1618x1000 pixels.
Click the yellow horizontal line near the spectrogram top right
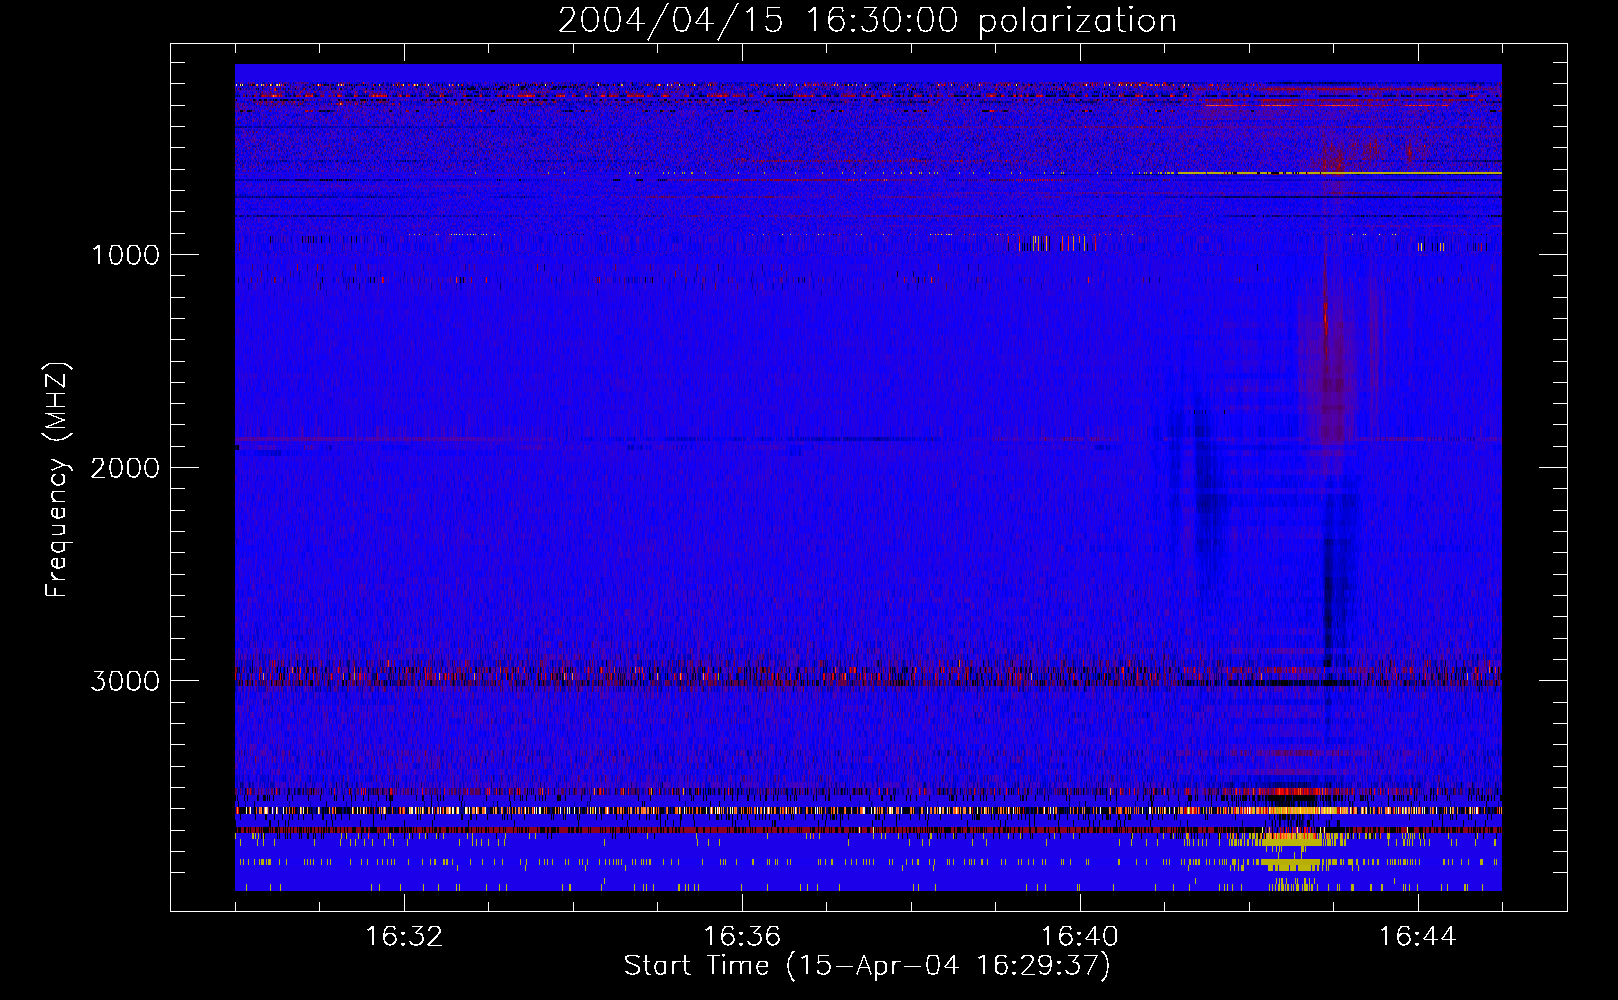point(1340,173)
